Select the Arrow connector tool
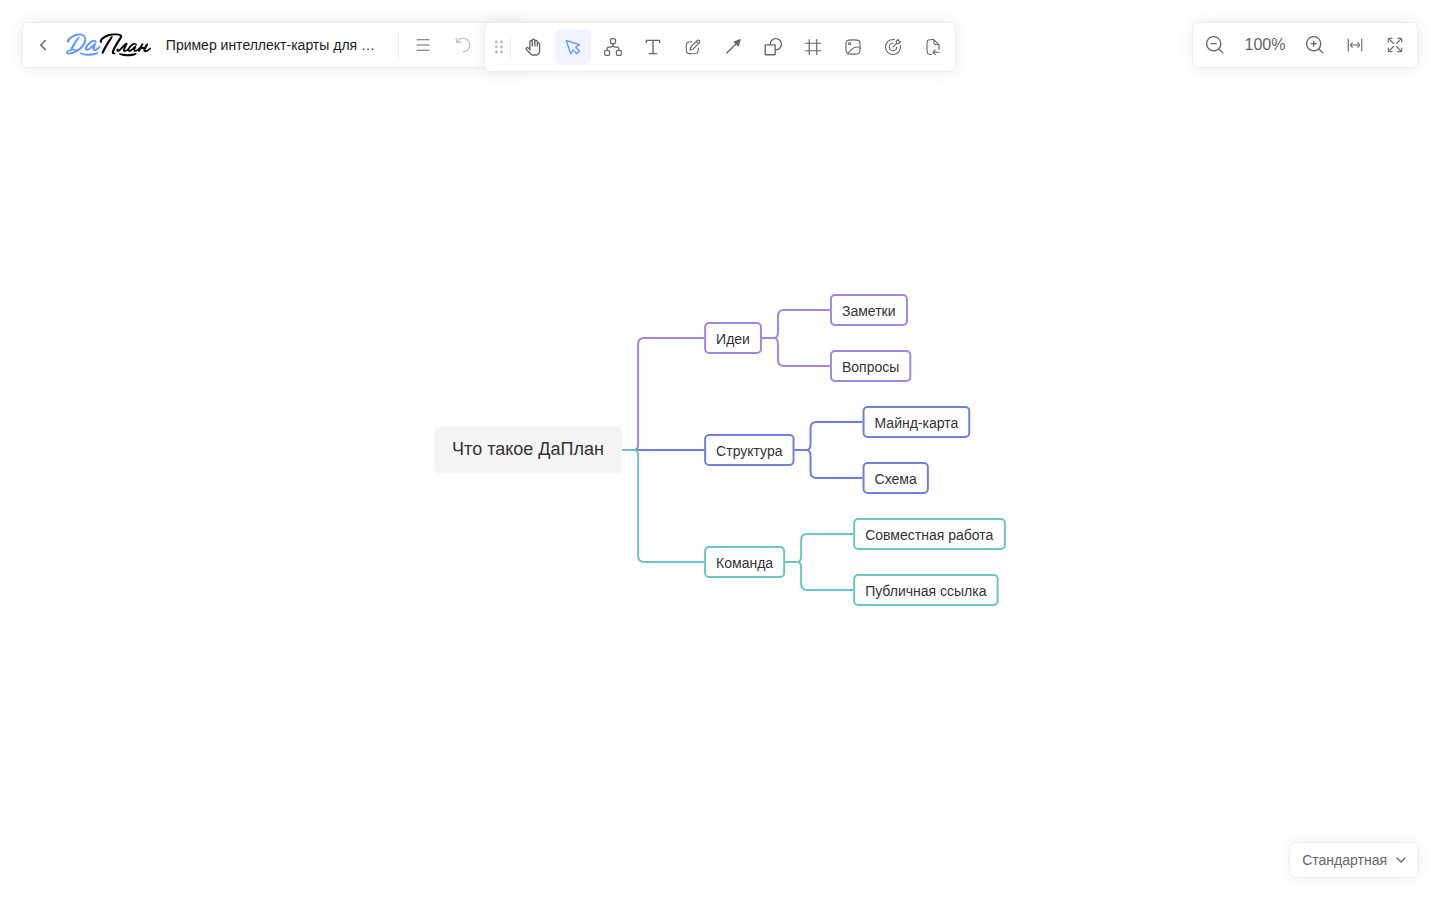This screenshot has height=900, width=1440. click(733, 47)
